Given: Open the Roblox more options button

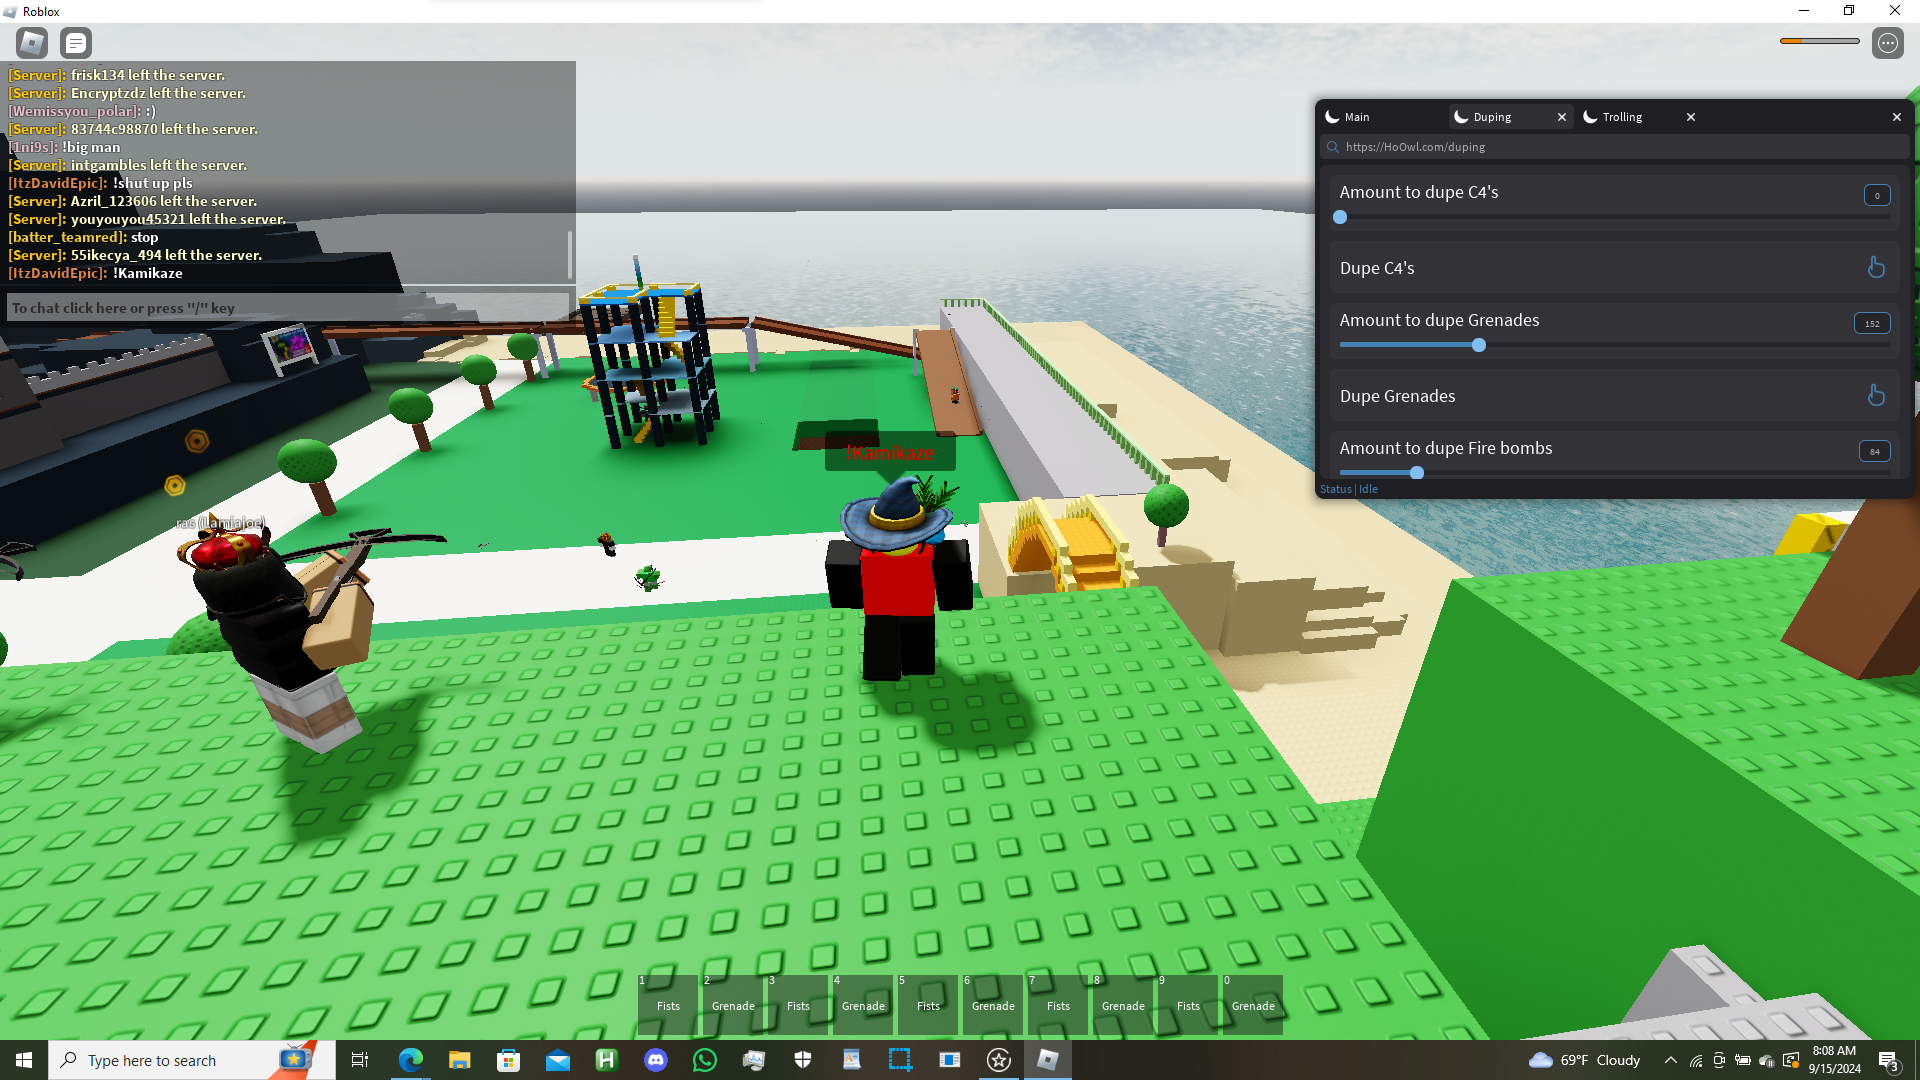Looking at the screenshot, I should pos(1887,43).
